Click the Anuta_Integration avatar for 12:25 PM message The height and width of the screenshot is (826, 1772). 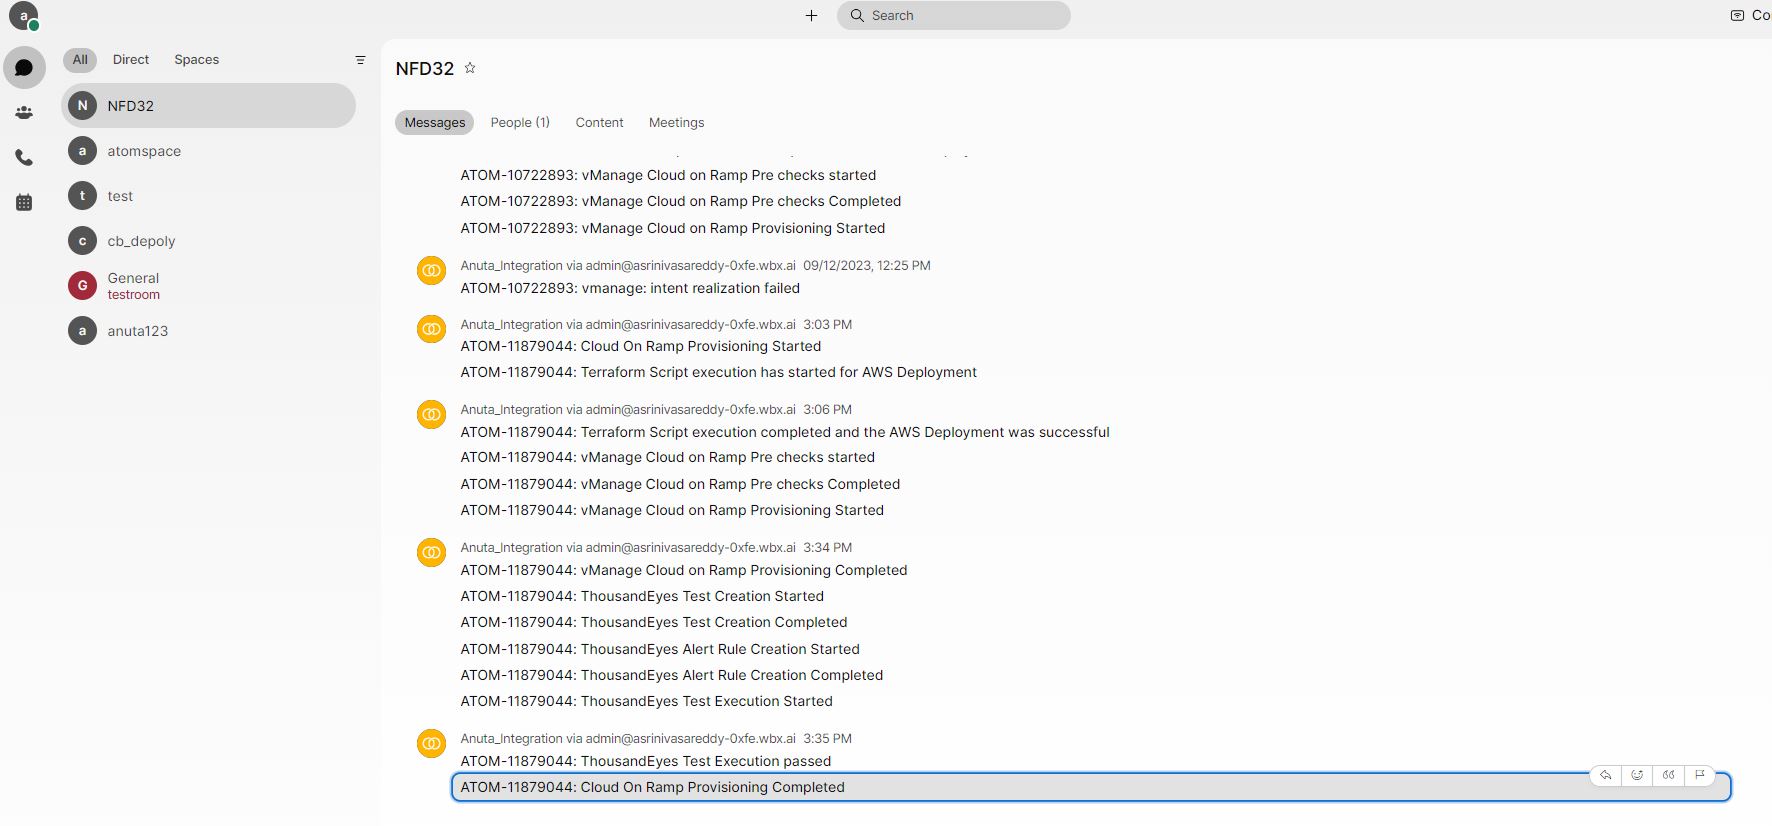point(431,270)
